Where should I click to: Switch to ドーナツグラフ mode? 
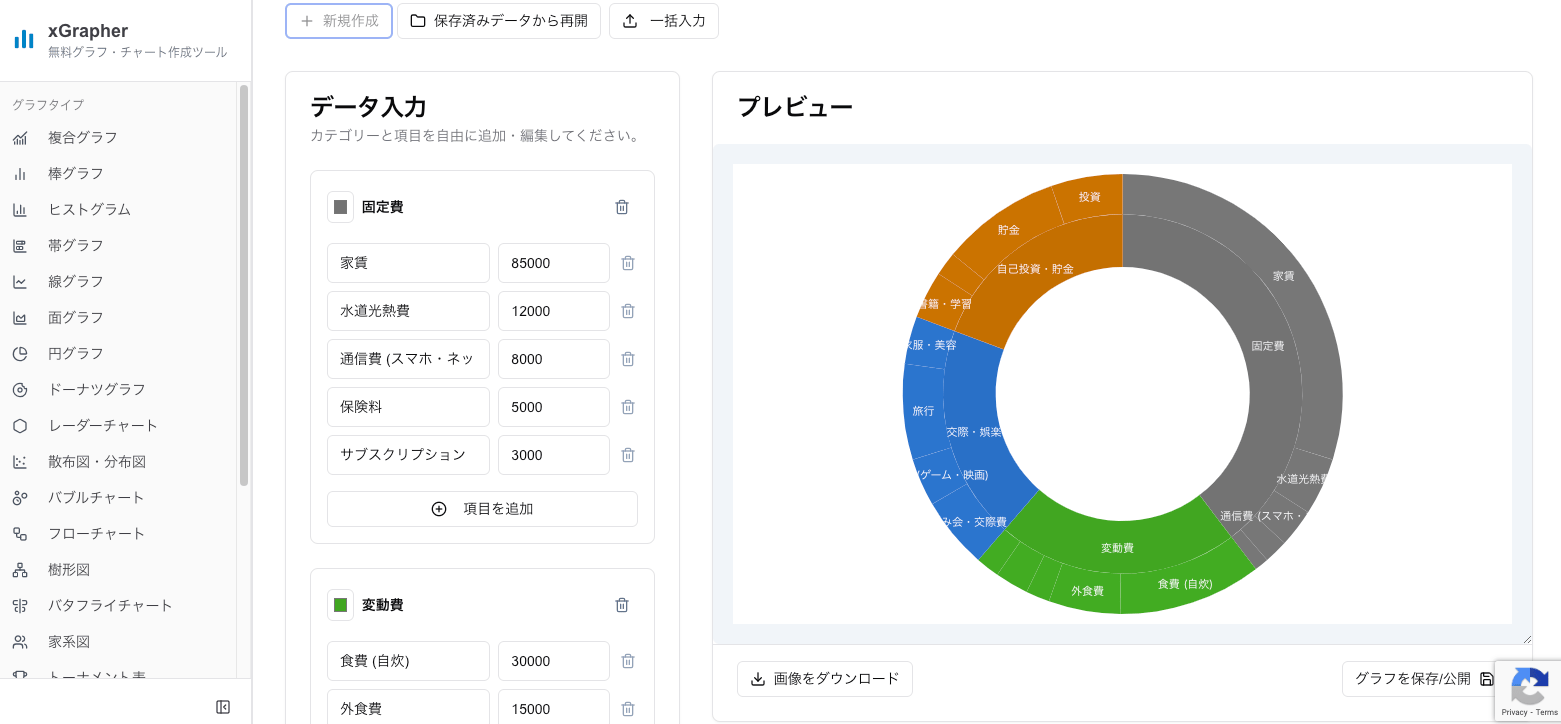coord(95,389)
